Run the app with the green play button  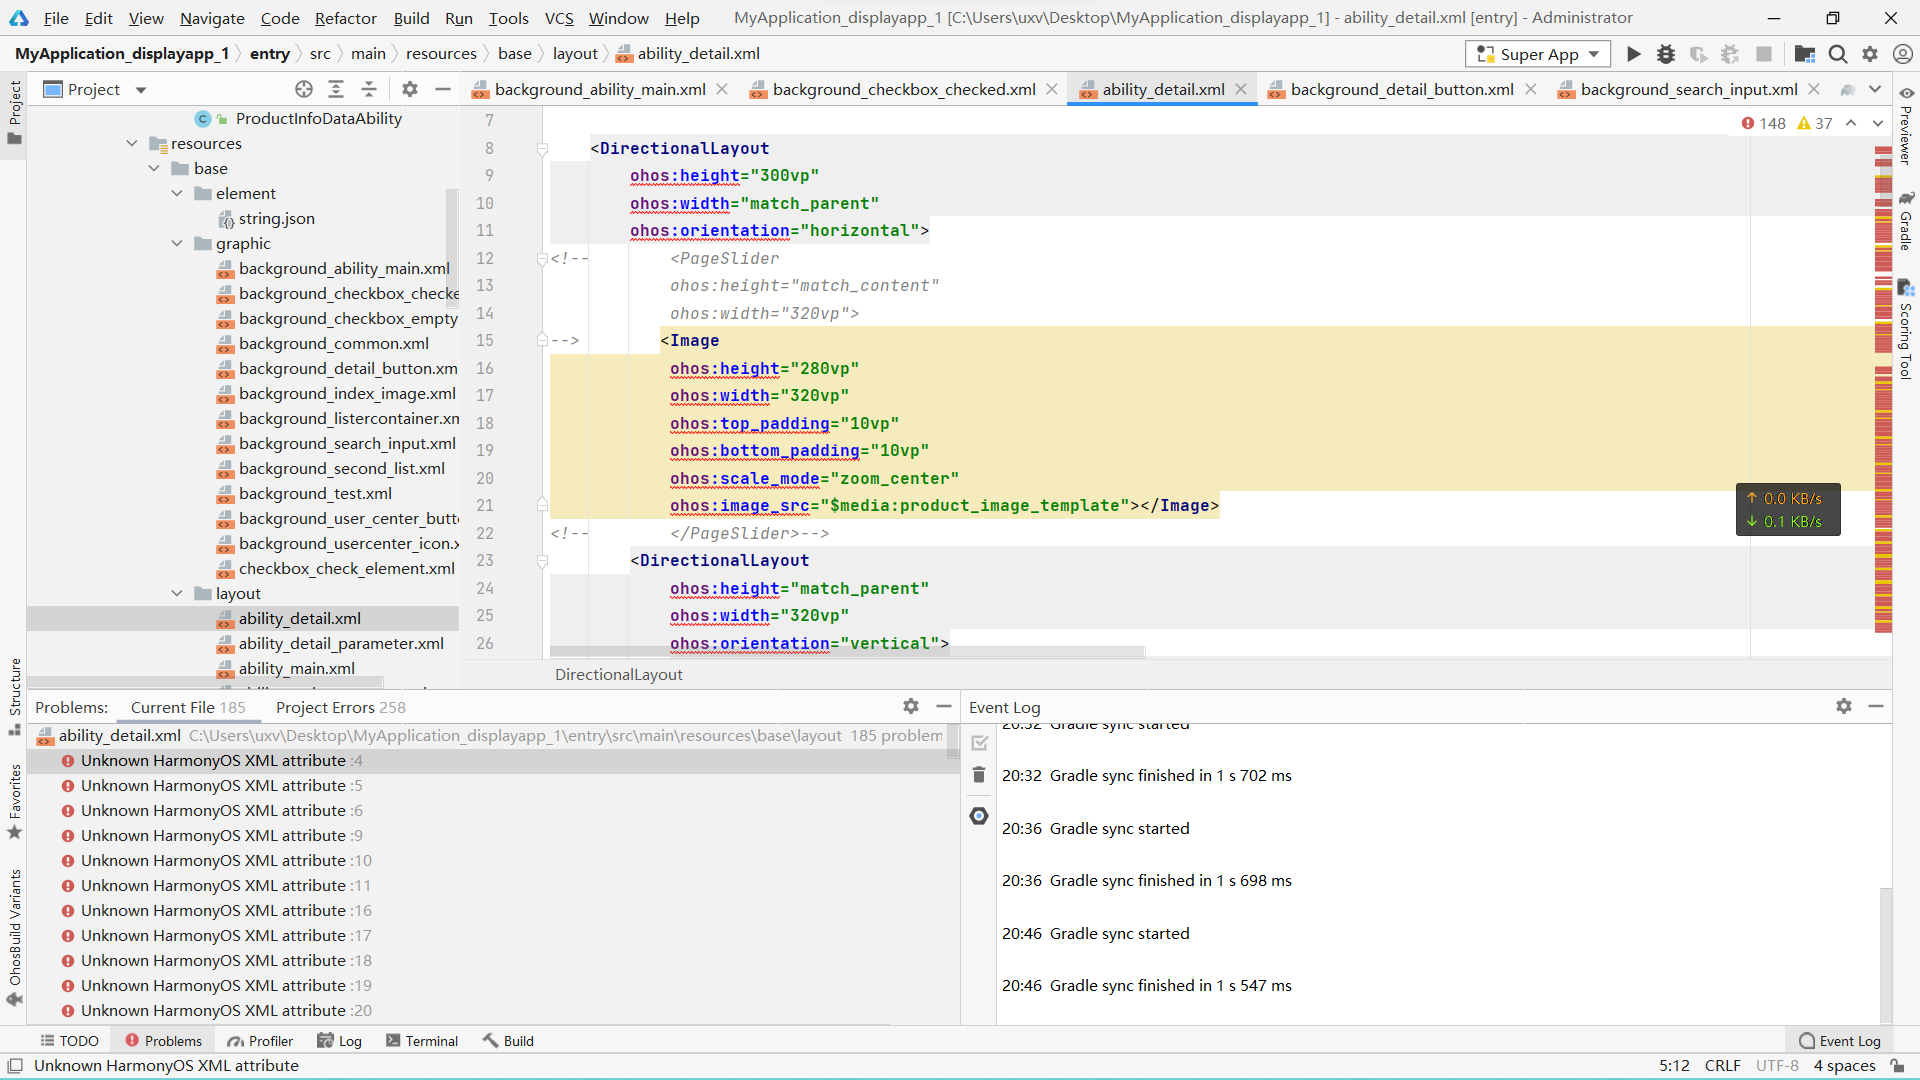click(1633, 54)
